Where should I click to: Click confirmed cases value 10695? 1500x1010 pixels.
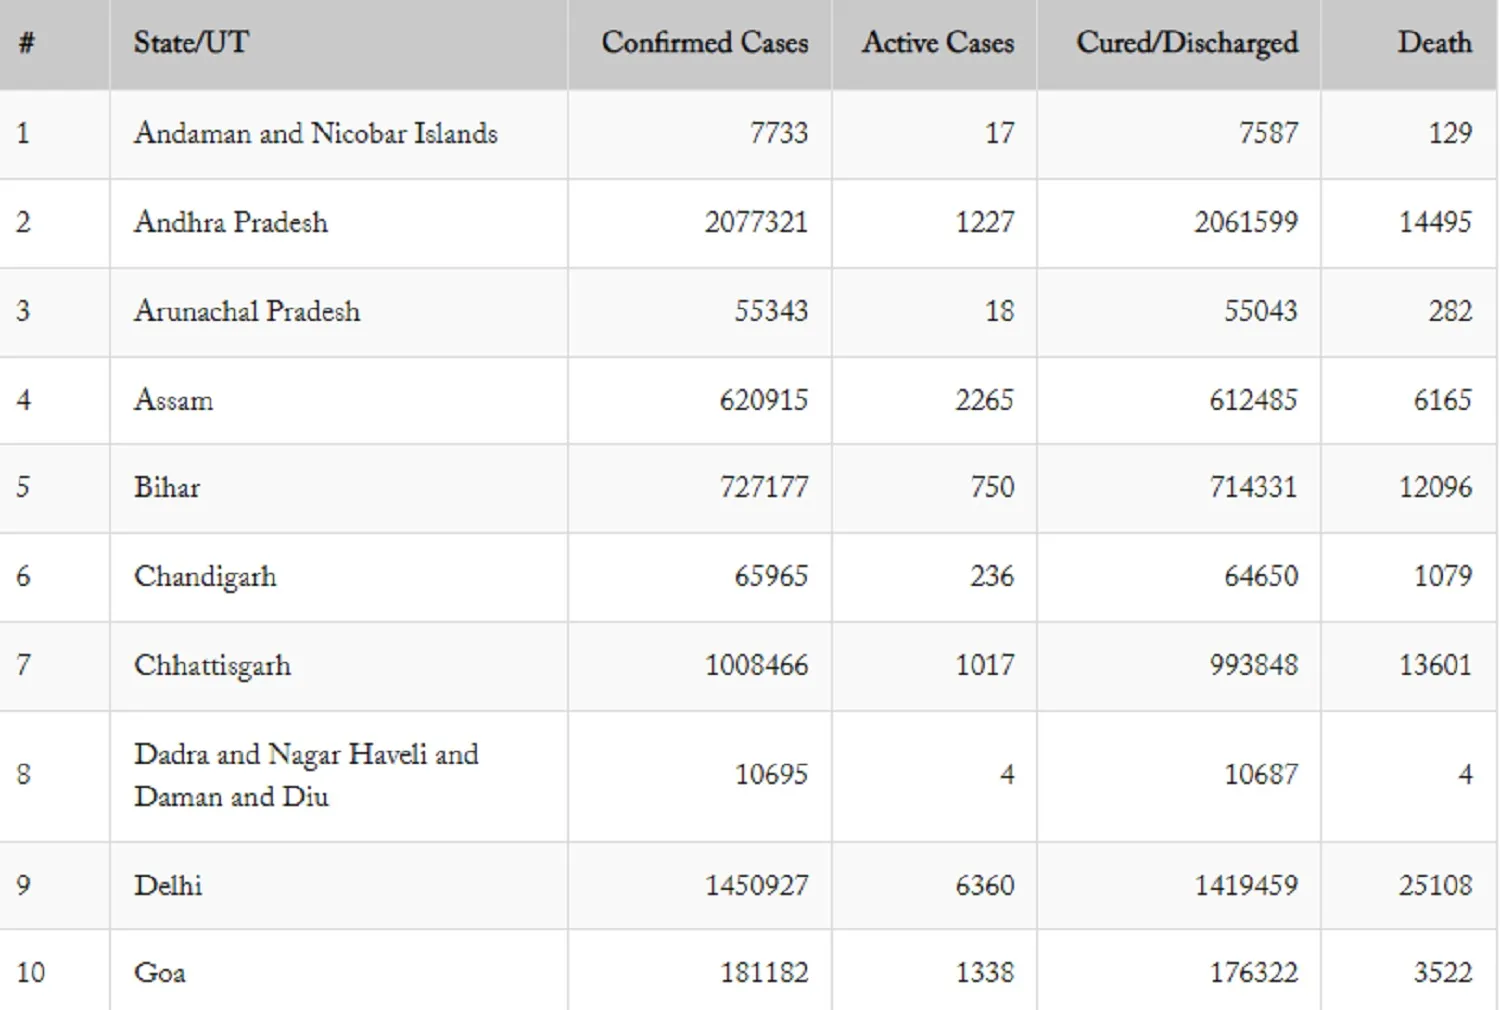[x=771, y=775]
